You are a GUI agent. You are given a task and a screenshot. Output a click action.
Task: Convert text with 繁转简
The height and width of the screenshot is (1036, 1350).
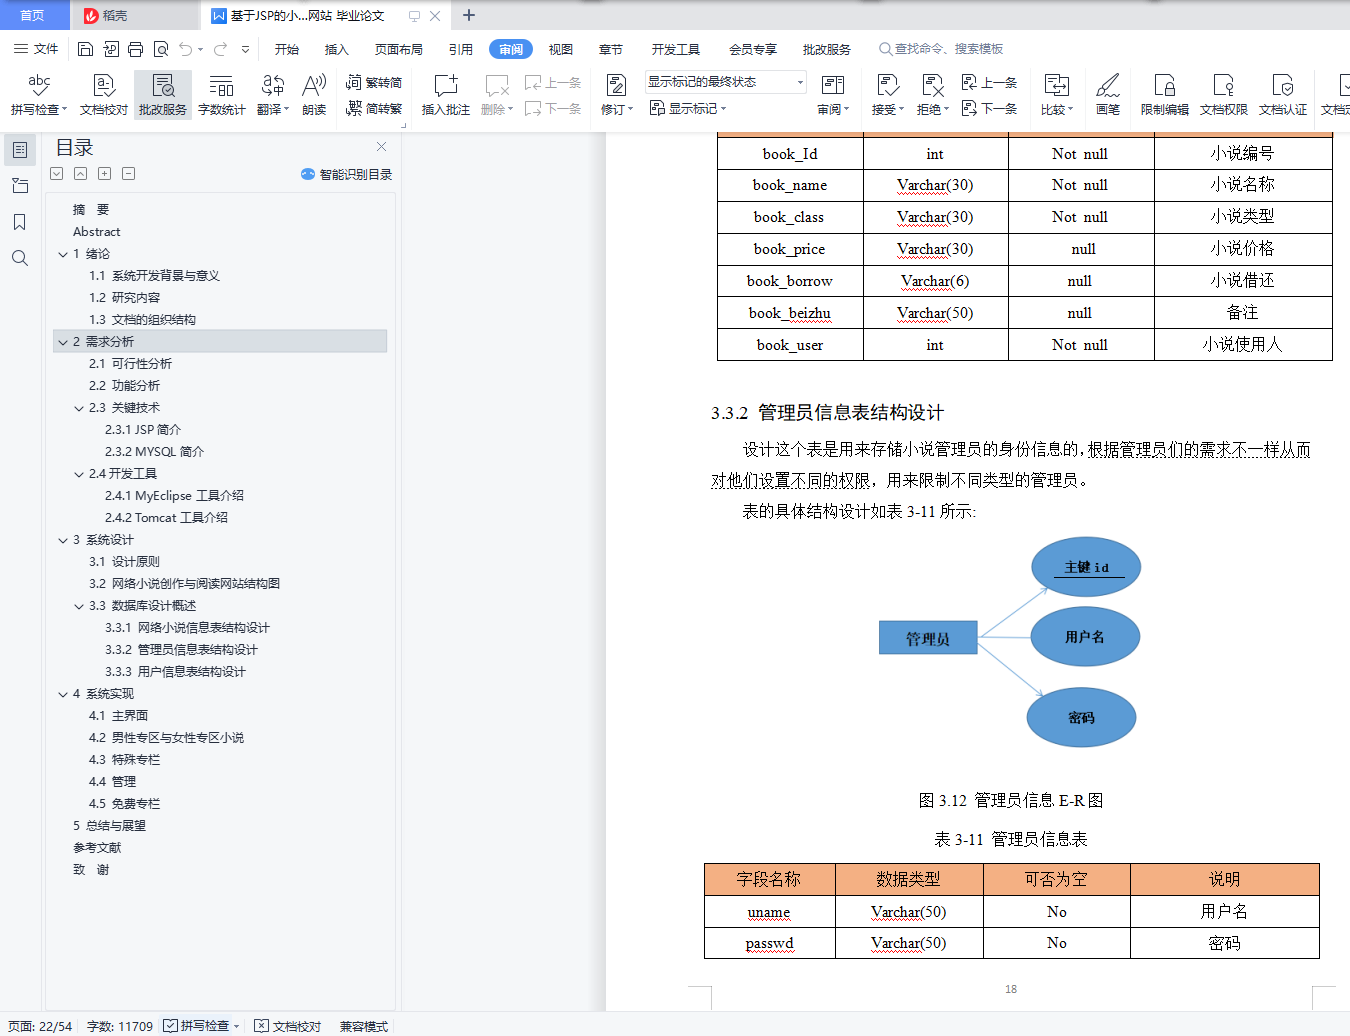(374, 82)
